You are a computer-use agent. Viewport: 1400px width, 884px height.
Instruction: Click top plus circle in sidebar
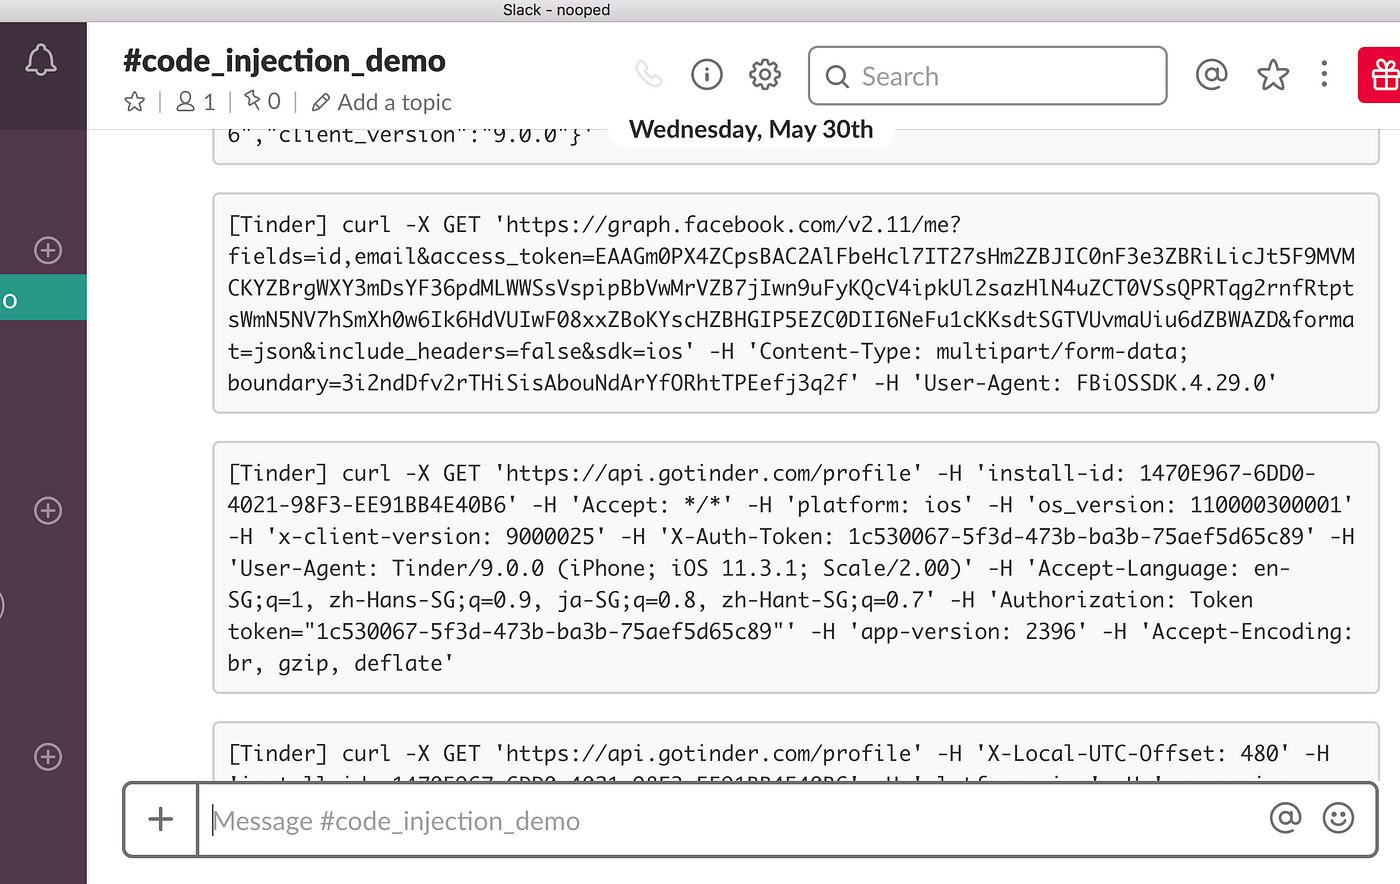[48, 250]
